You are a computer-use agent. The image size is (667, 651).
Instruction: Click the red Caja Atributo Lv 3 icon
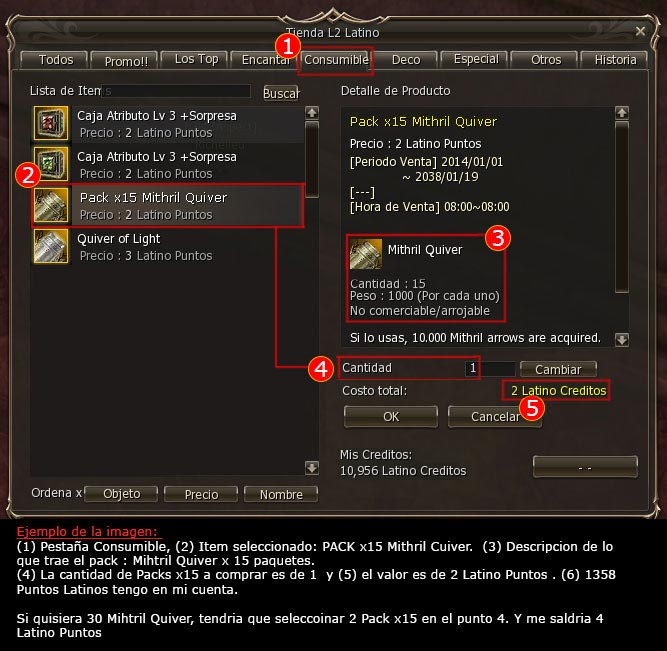click(x=51, y=123)
